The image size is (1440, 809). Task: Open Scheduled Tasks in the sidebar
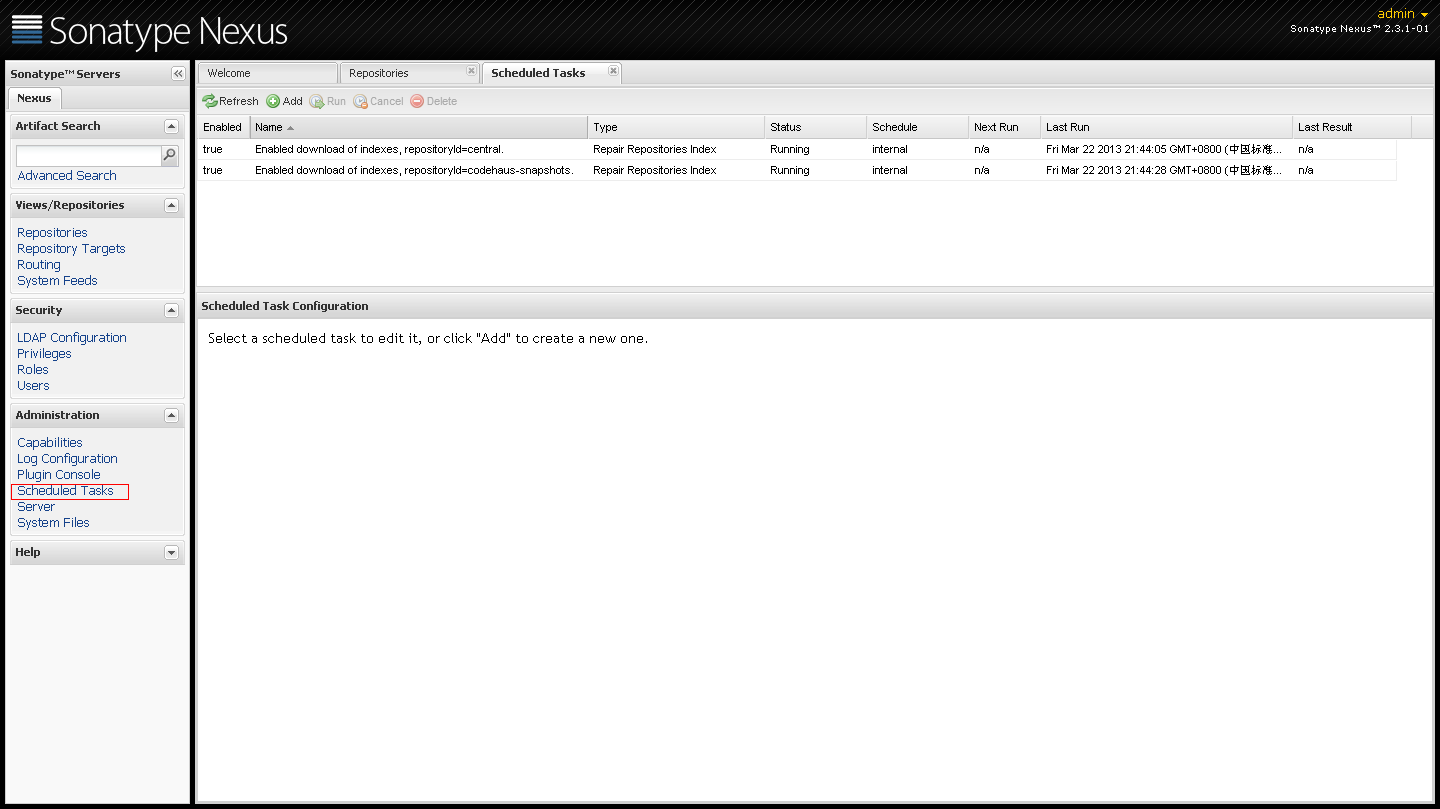click(65, 491)
